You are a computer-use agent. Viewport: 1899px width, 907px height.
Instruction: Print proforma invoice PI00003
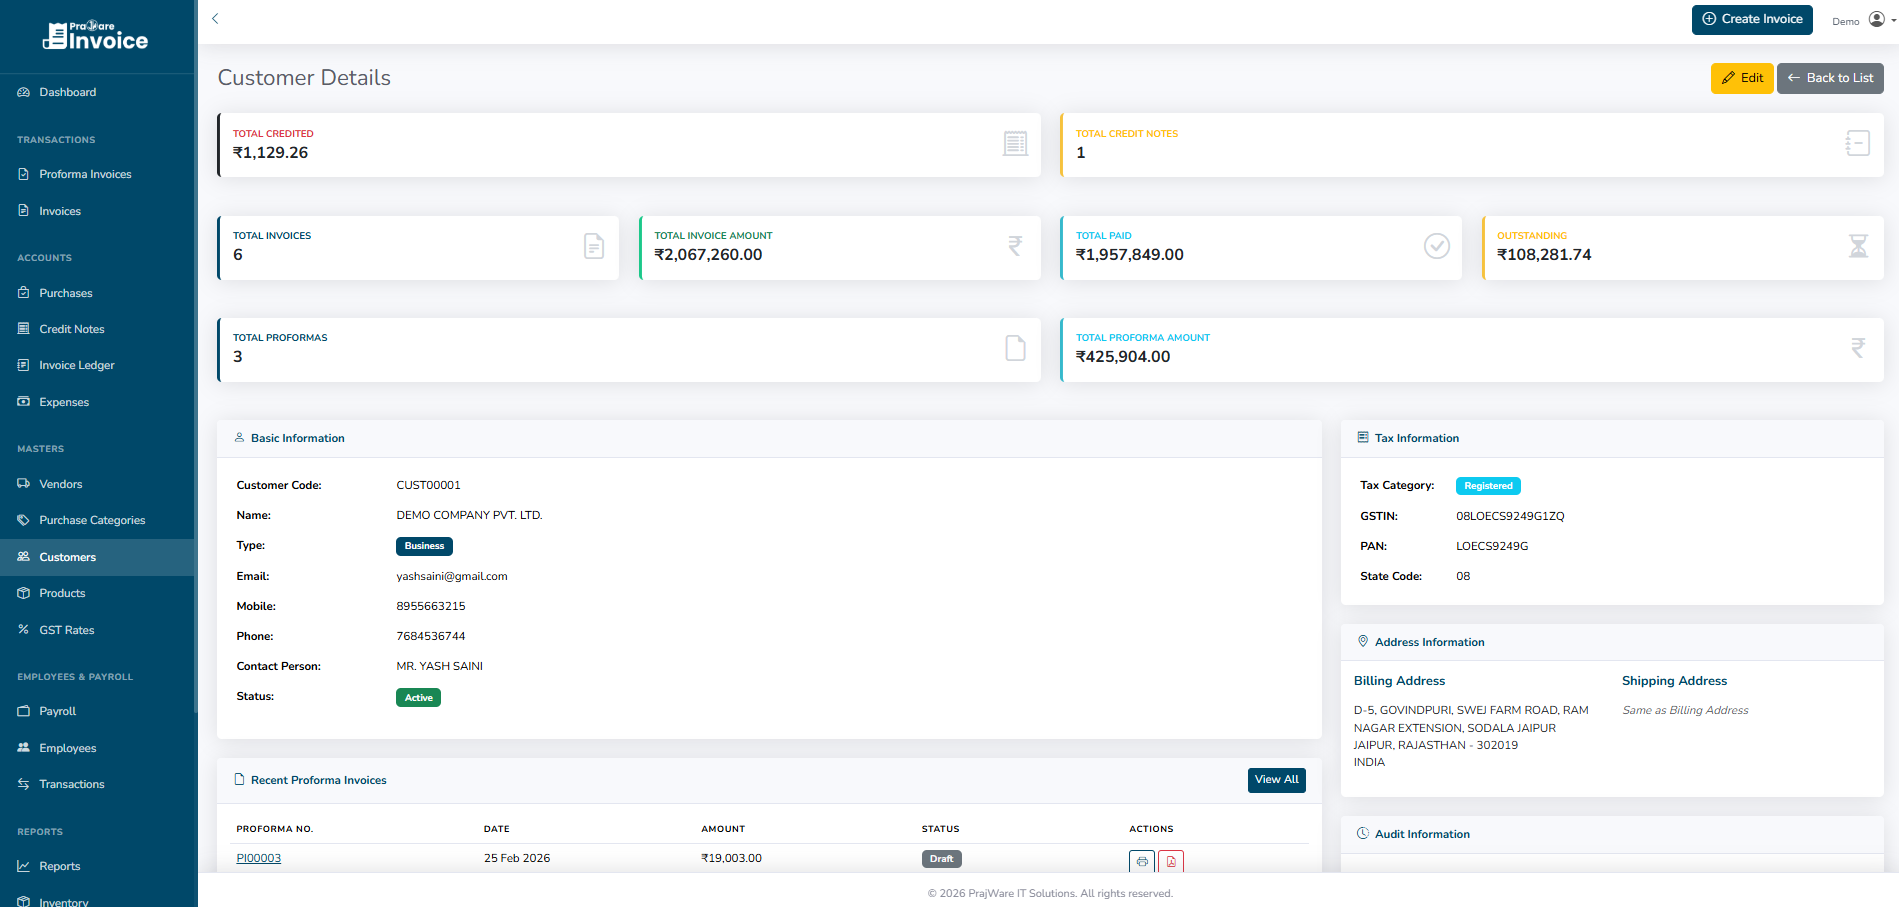(x=1141, y=861)
